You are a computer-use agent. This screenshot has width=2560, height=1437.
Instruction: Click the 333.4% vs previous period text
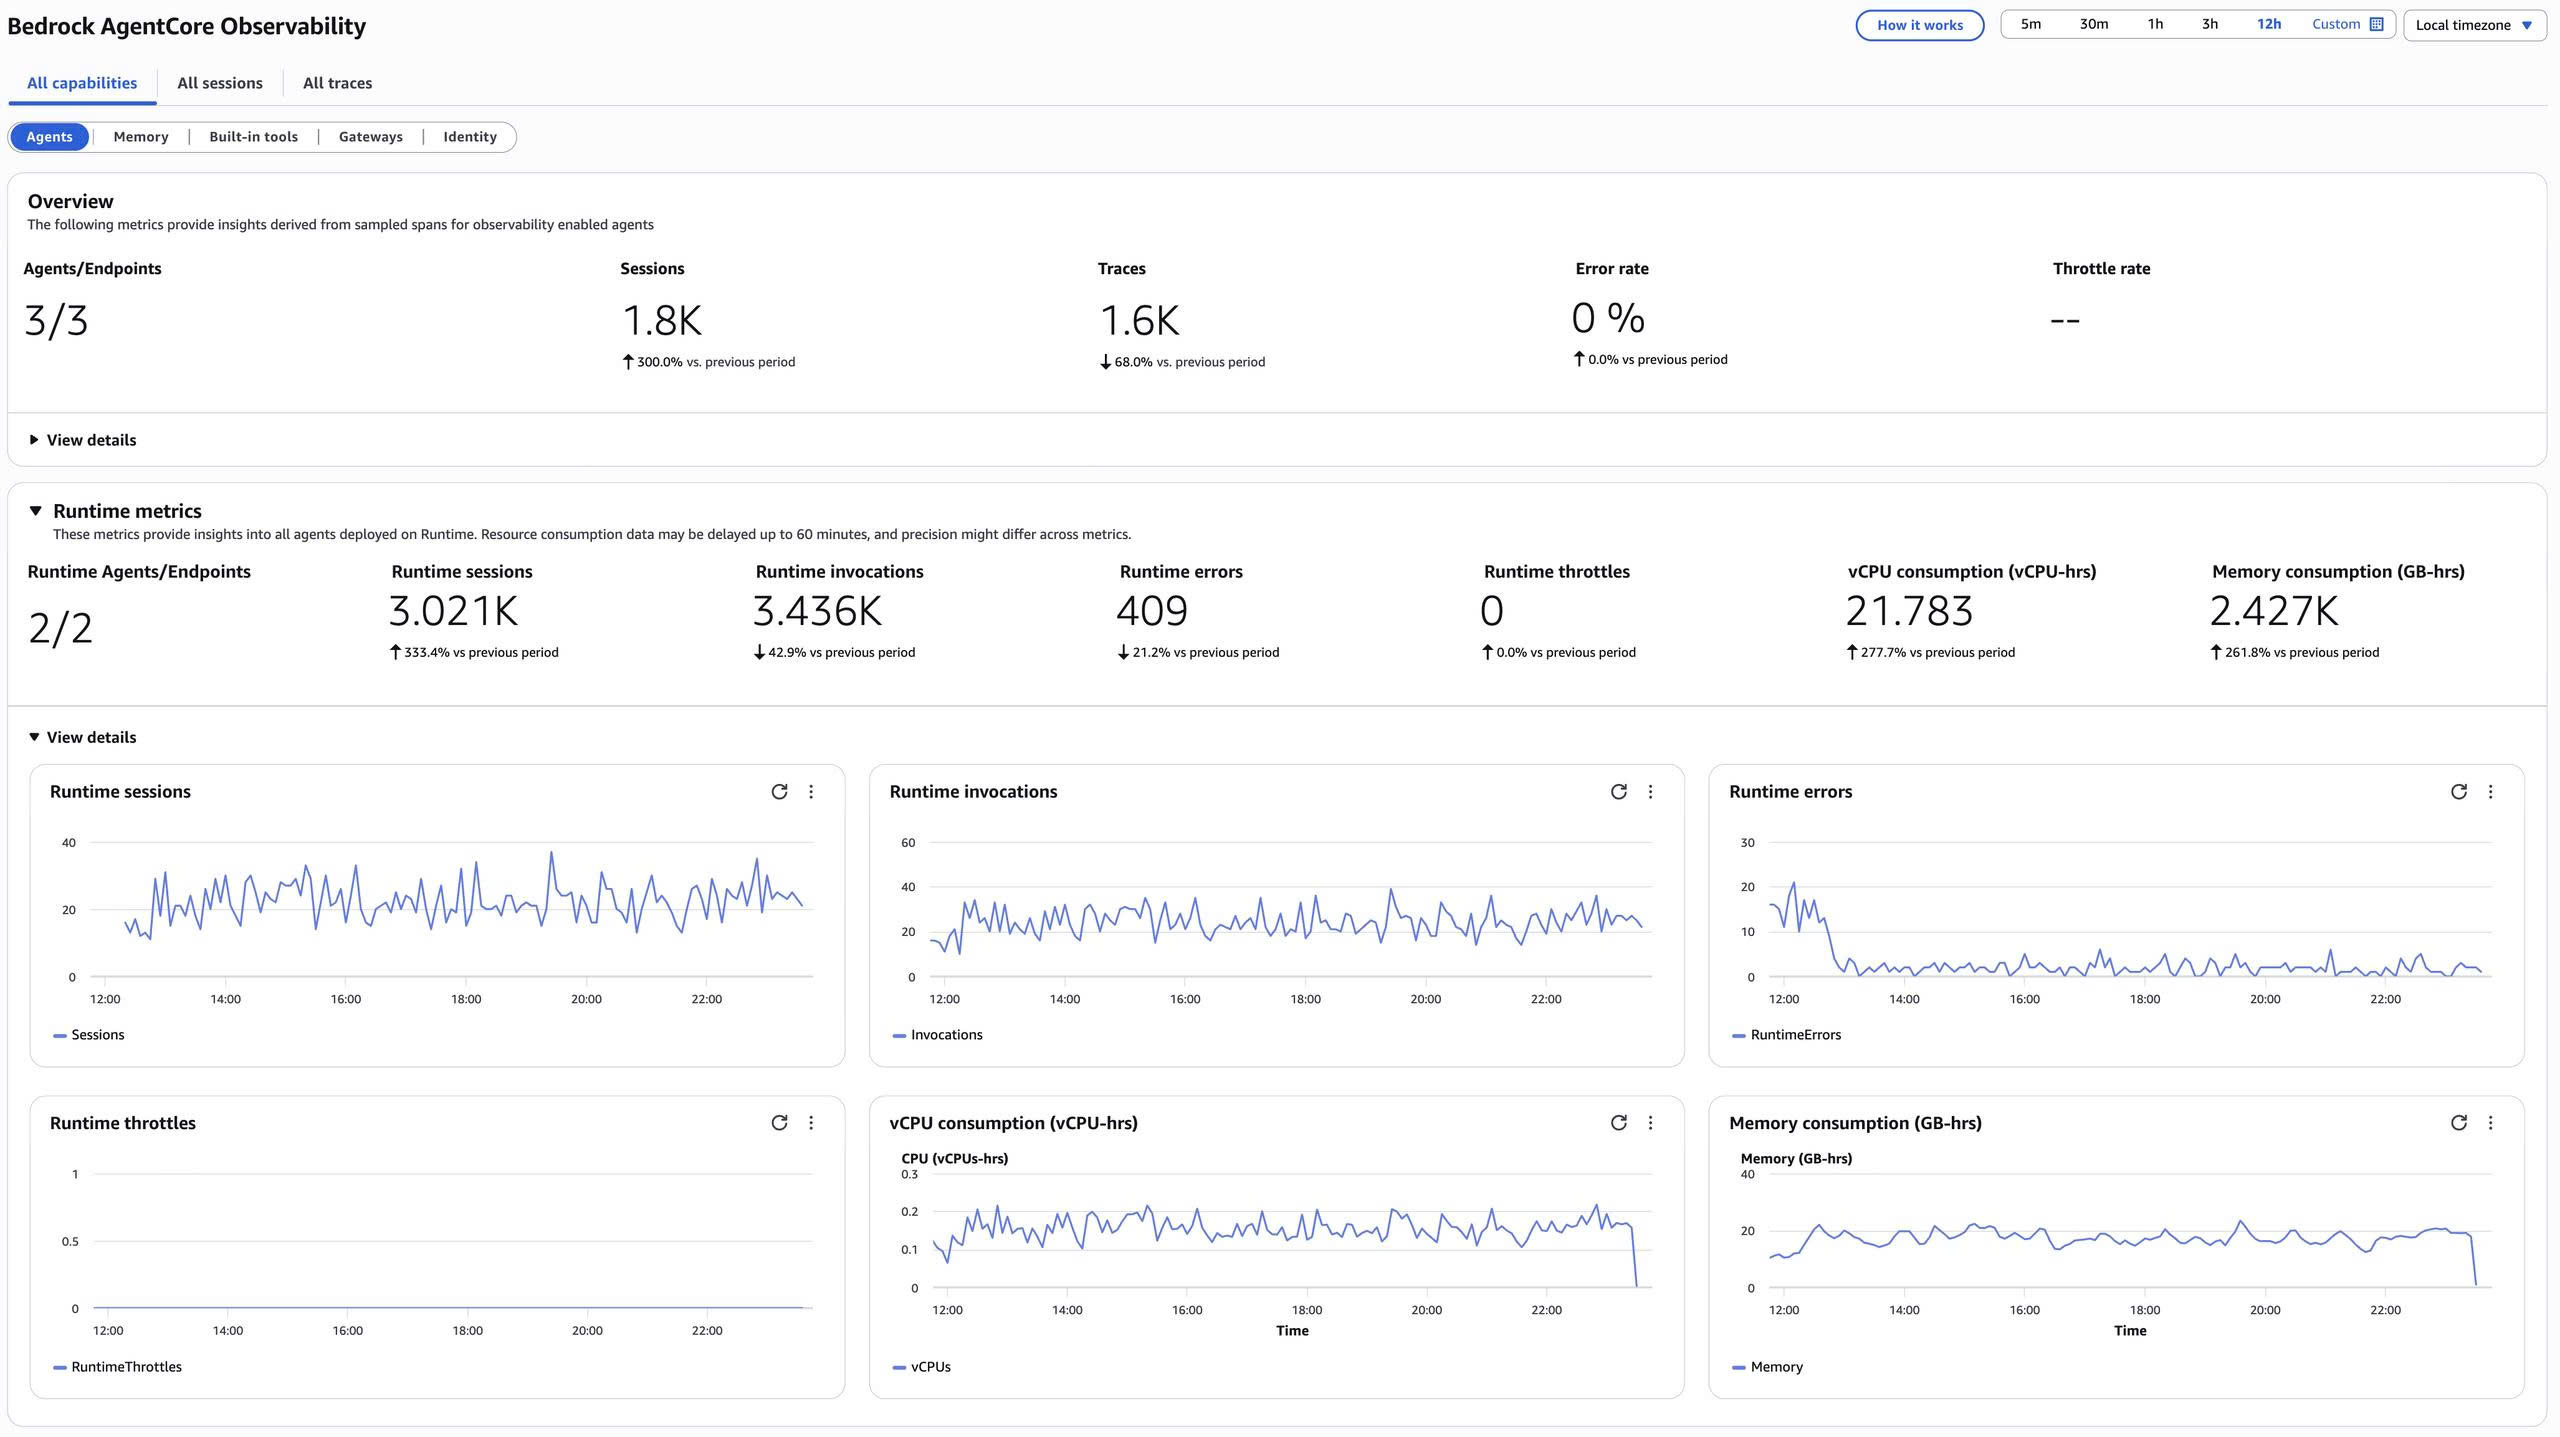(x=481, y=653)
